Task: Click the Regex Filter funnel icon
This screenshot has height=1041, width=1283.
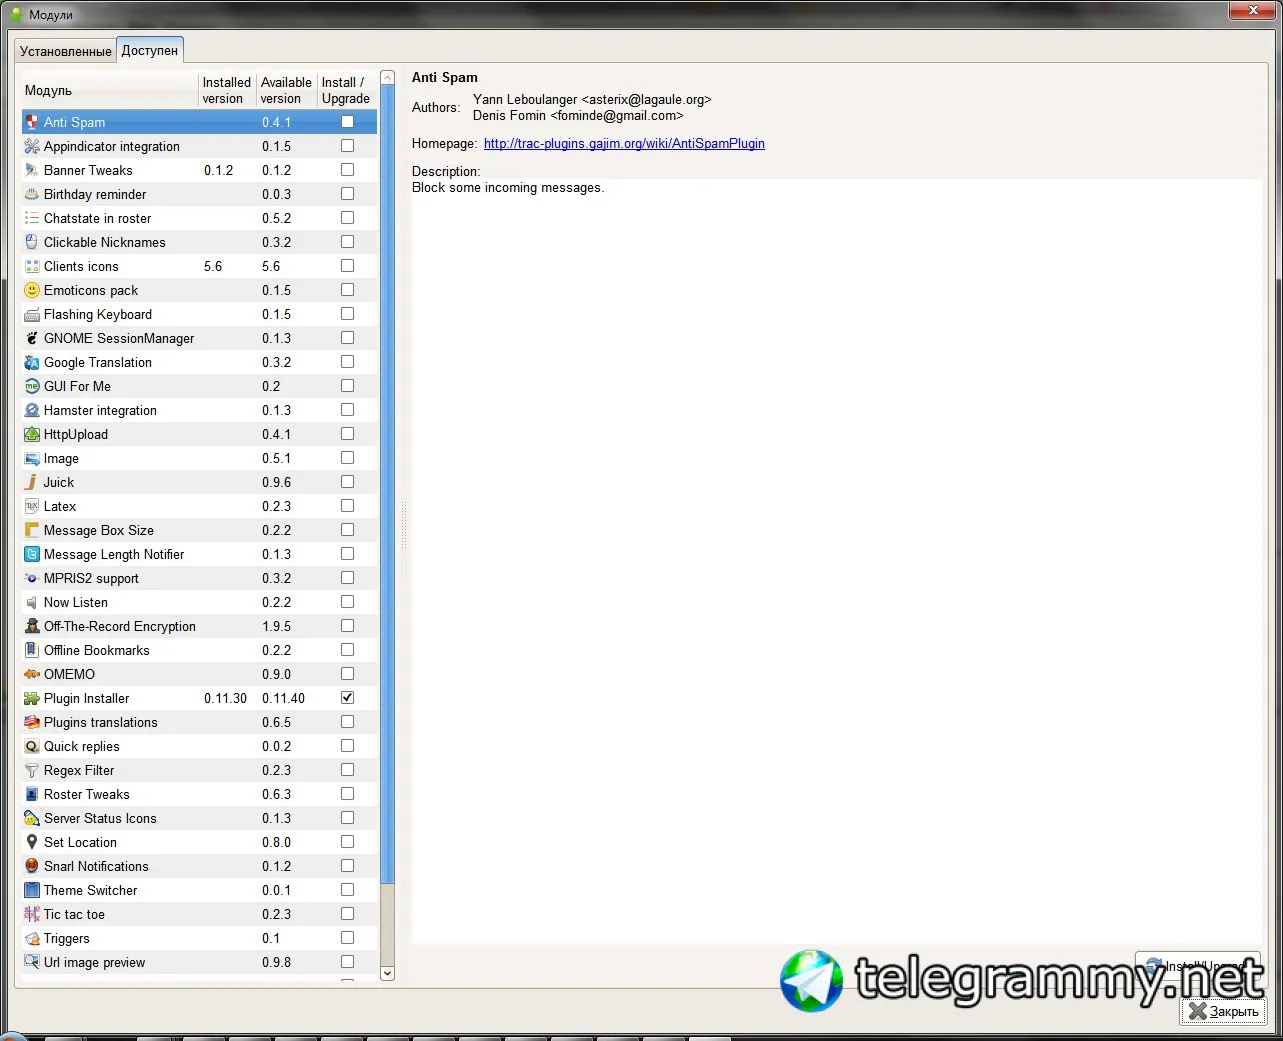Action: 32,770
